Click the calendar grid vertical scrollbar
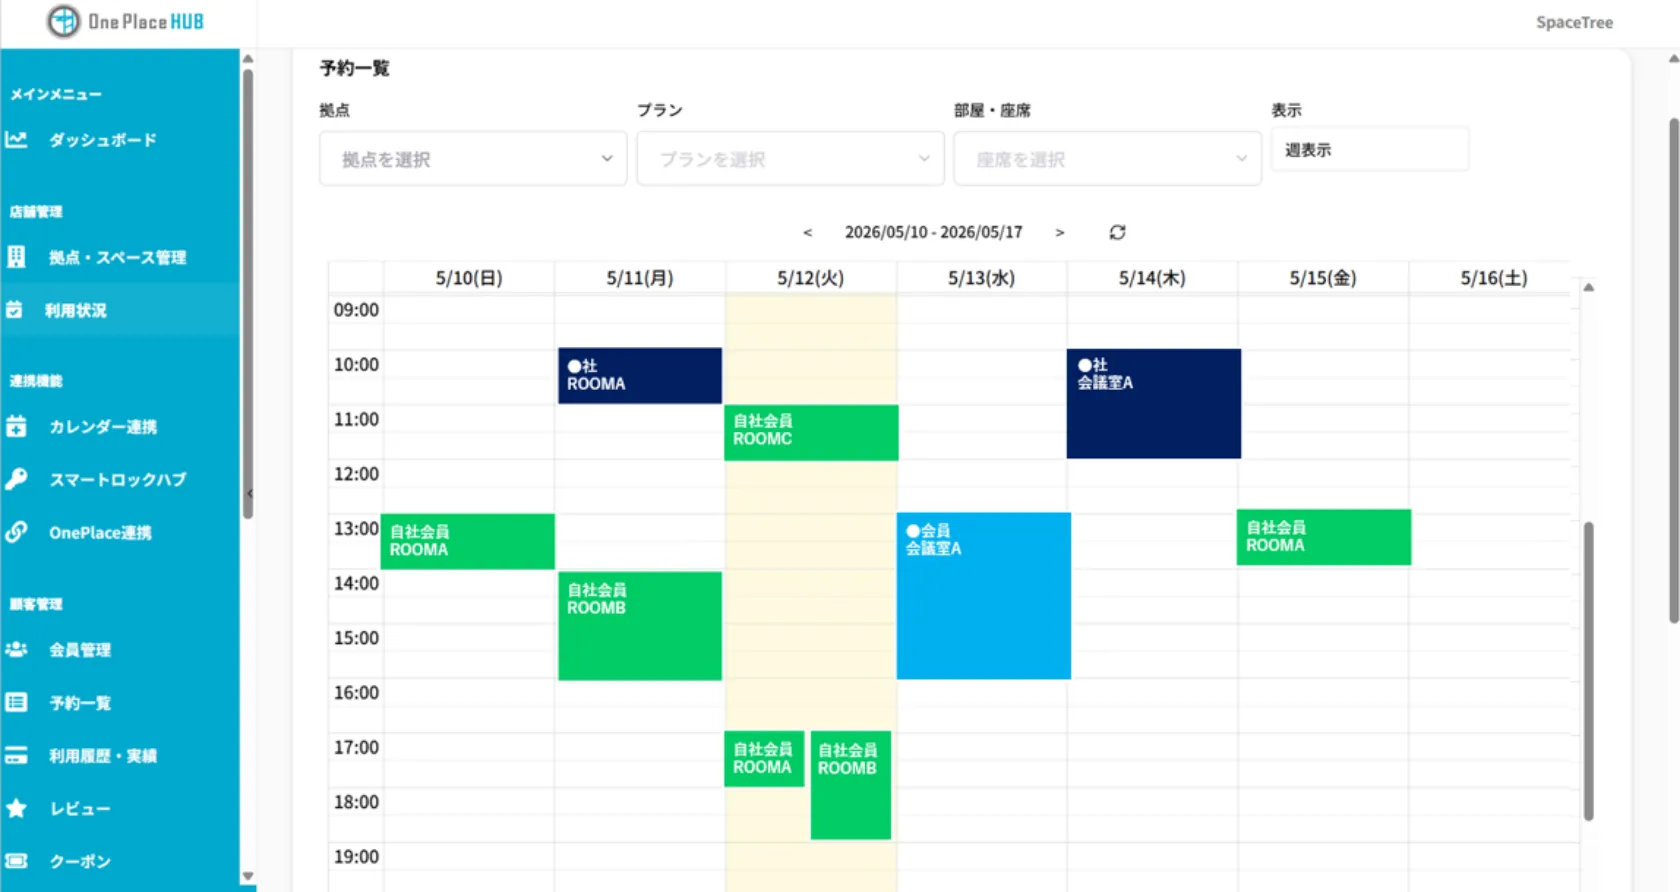Image resolution: width=1680 pixels, height=892 pixels. [x=1588, y=671]
